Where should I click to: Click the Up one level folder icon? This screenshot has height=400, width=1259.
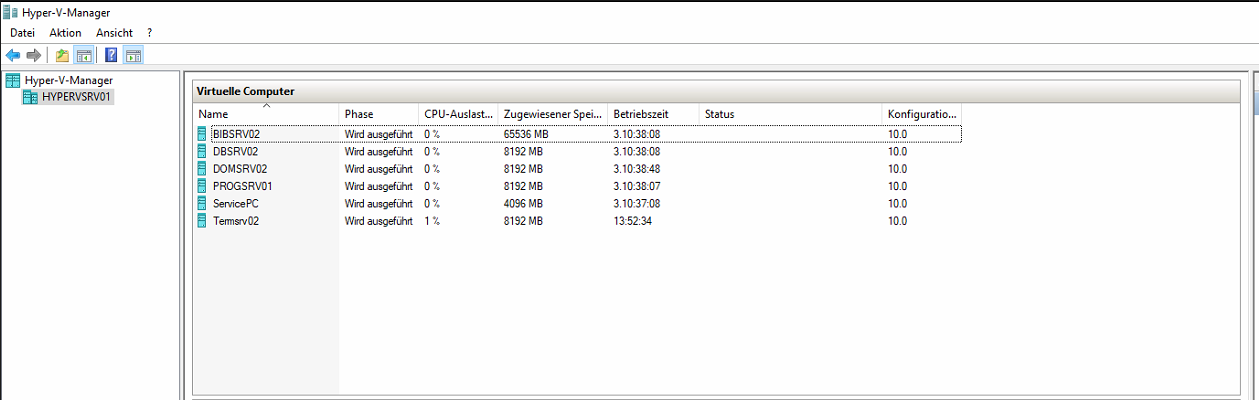[x=62, y=55]
